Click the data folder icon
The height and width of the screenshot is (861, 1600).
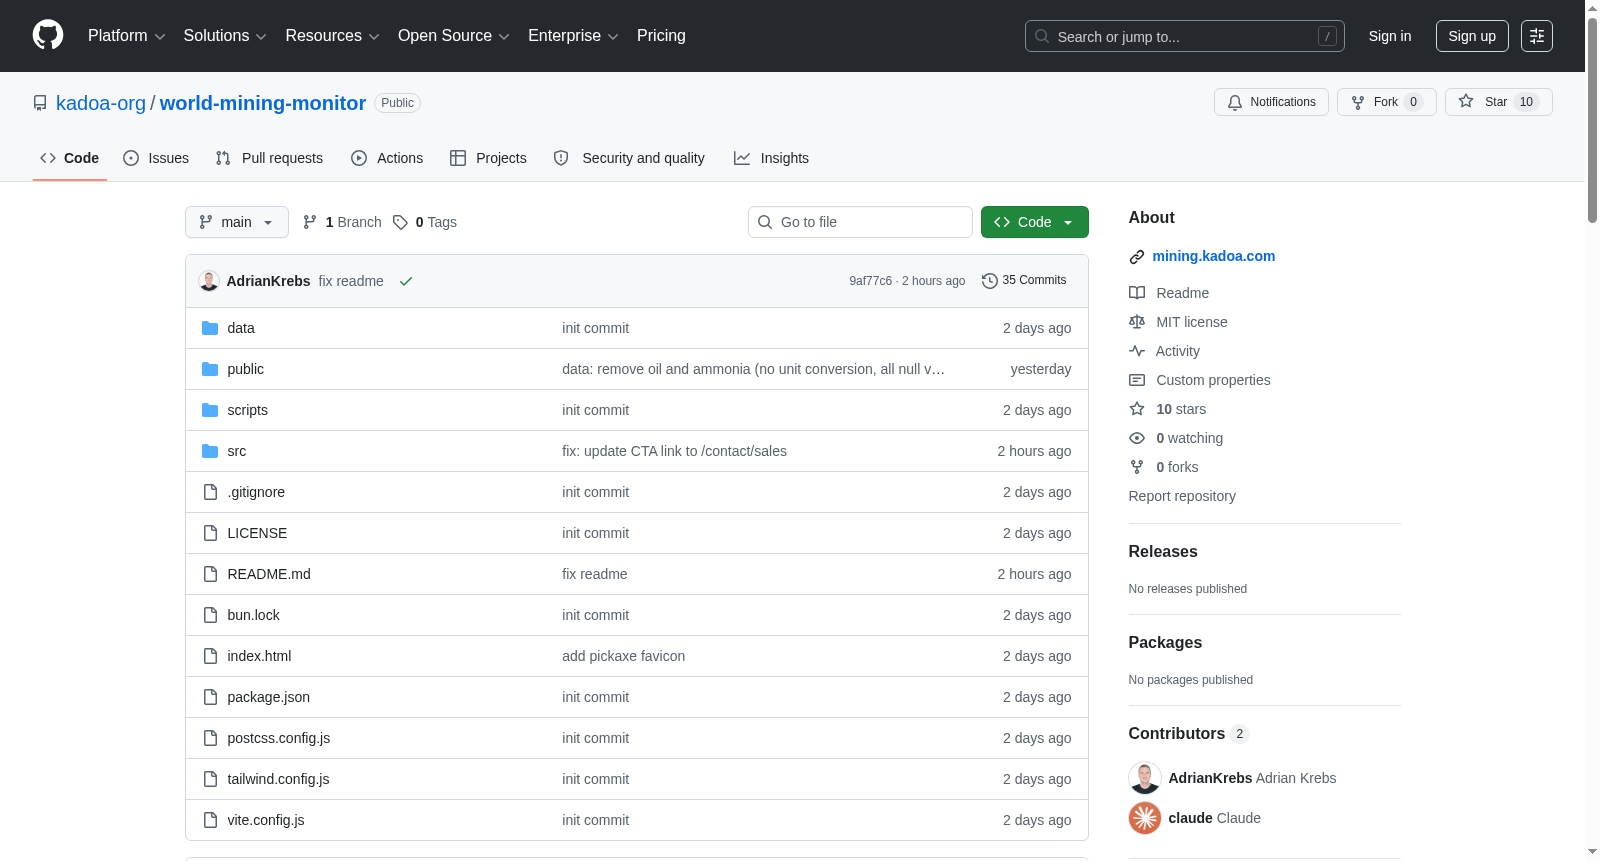click(x=210, y=328)
